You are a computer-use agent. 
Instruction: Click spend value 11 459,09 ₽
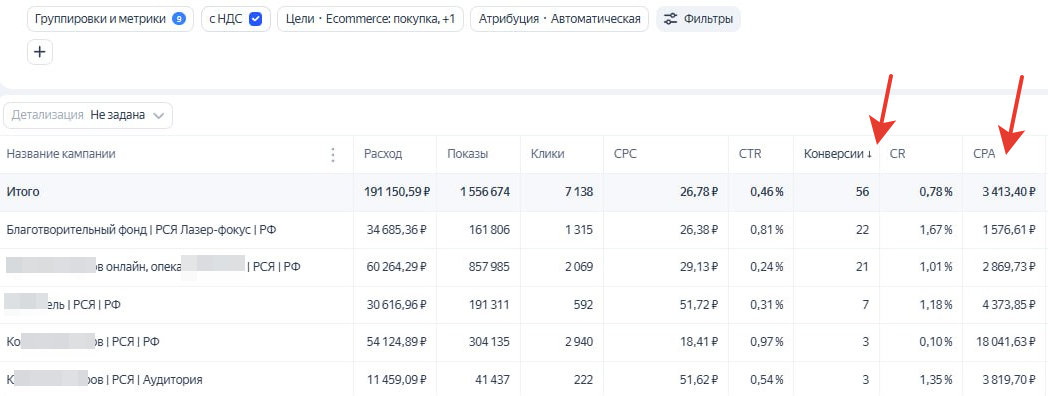pyautogui.click(x=397, y=380)
